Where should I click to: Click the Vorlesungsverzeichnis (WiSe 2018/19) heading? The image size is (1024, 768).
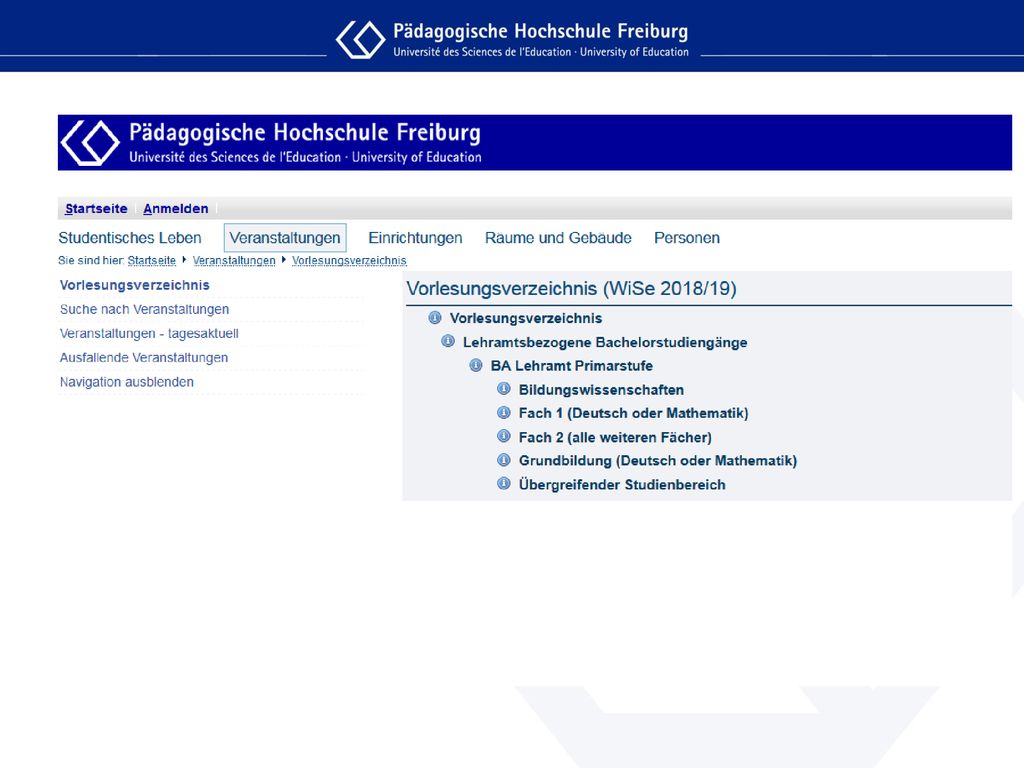(571, 289)
